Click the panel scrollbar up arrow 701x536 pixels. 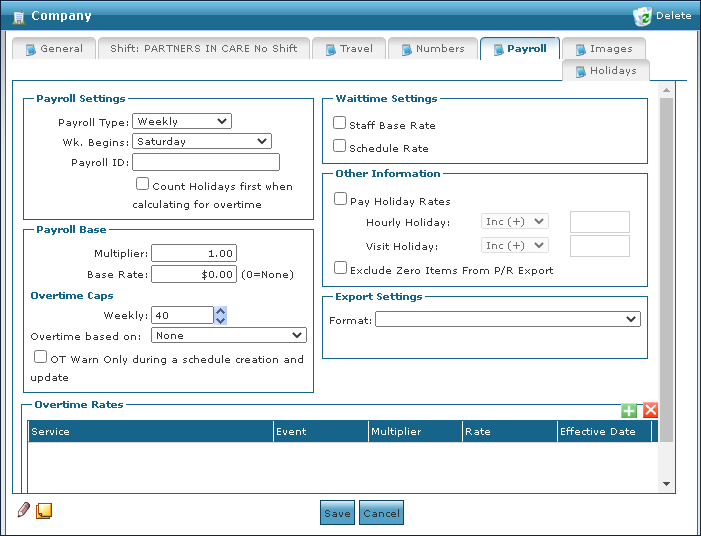point(667,90)
